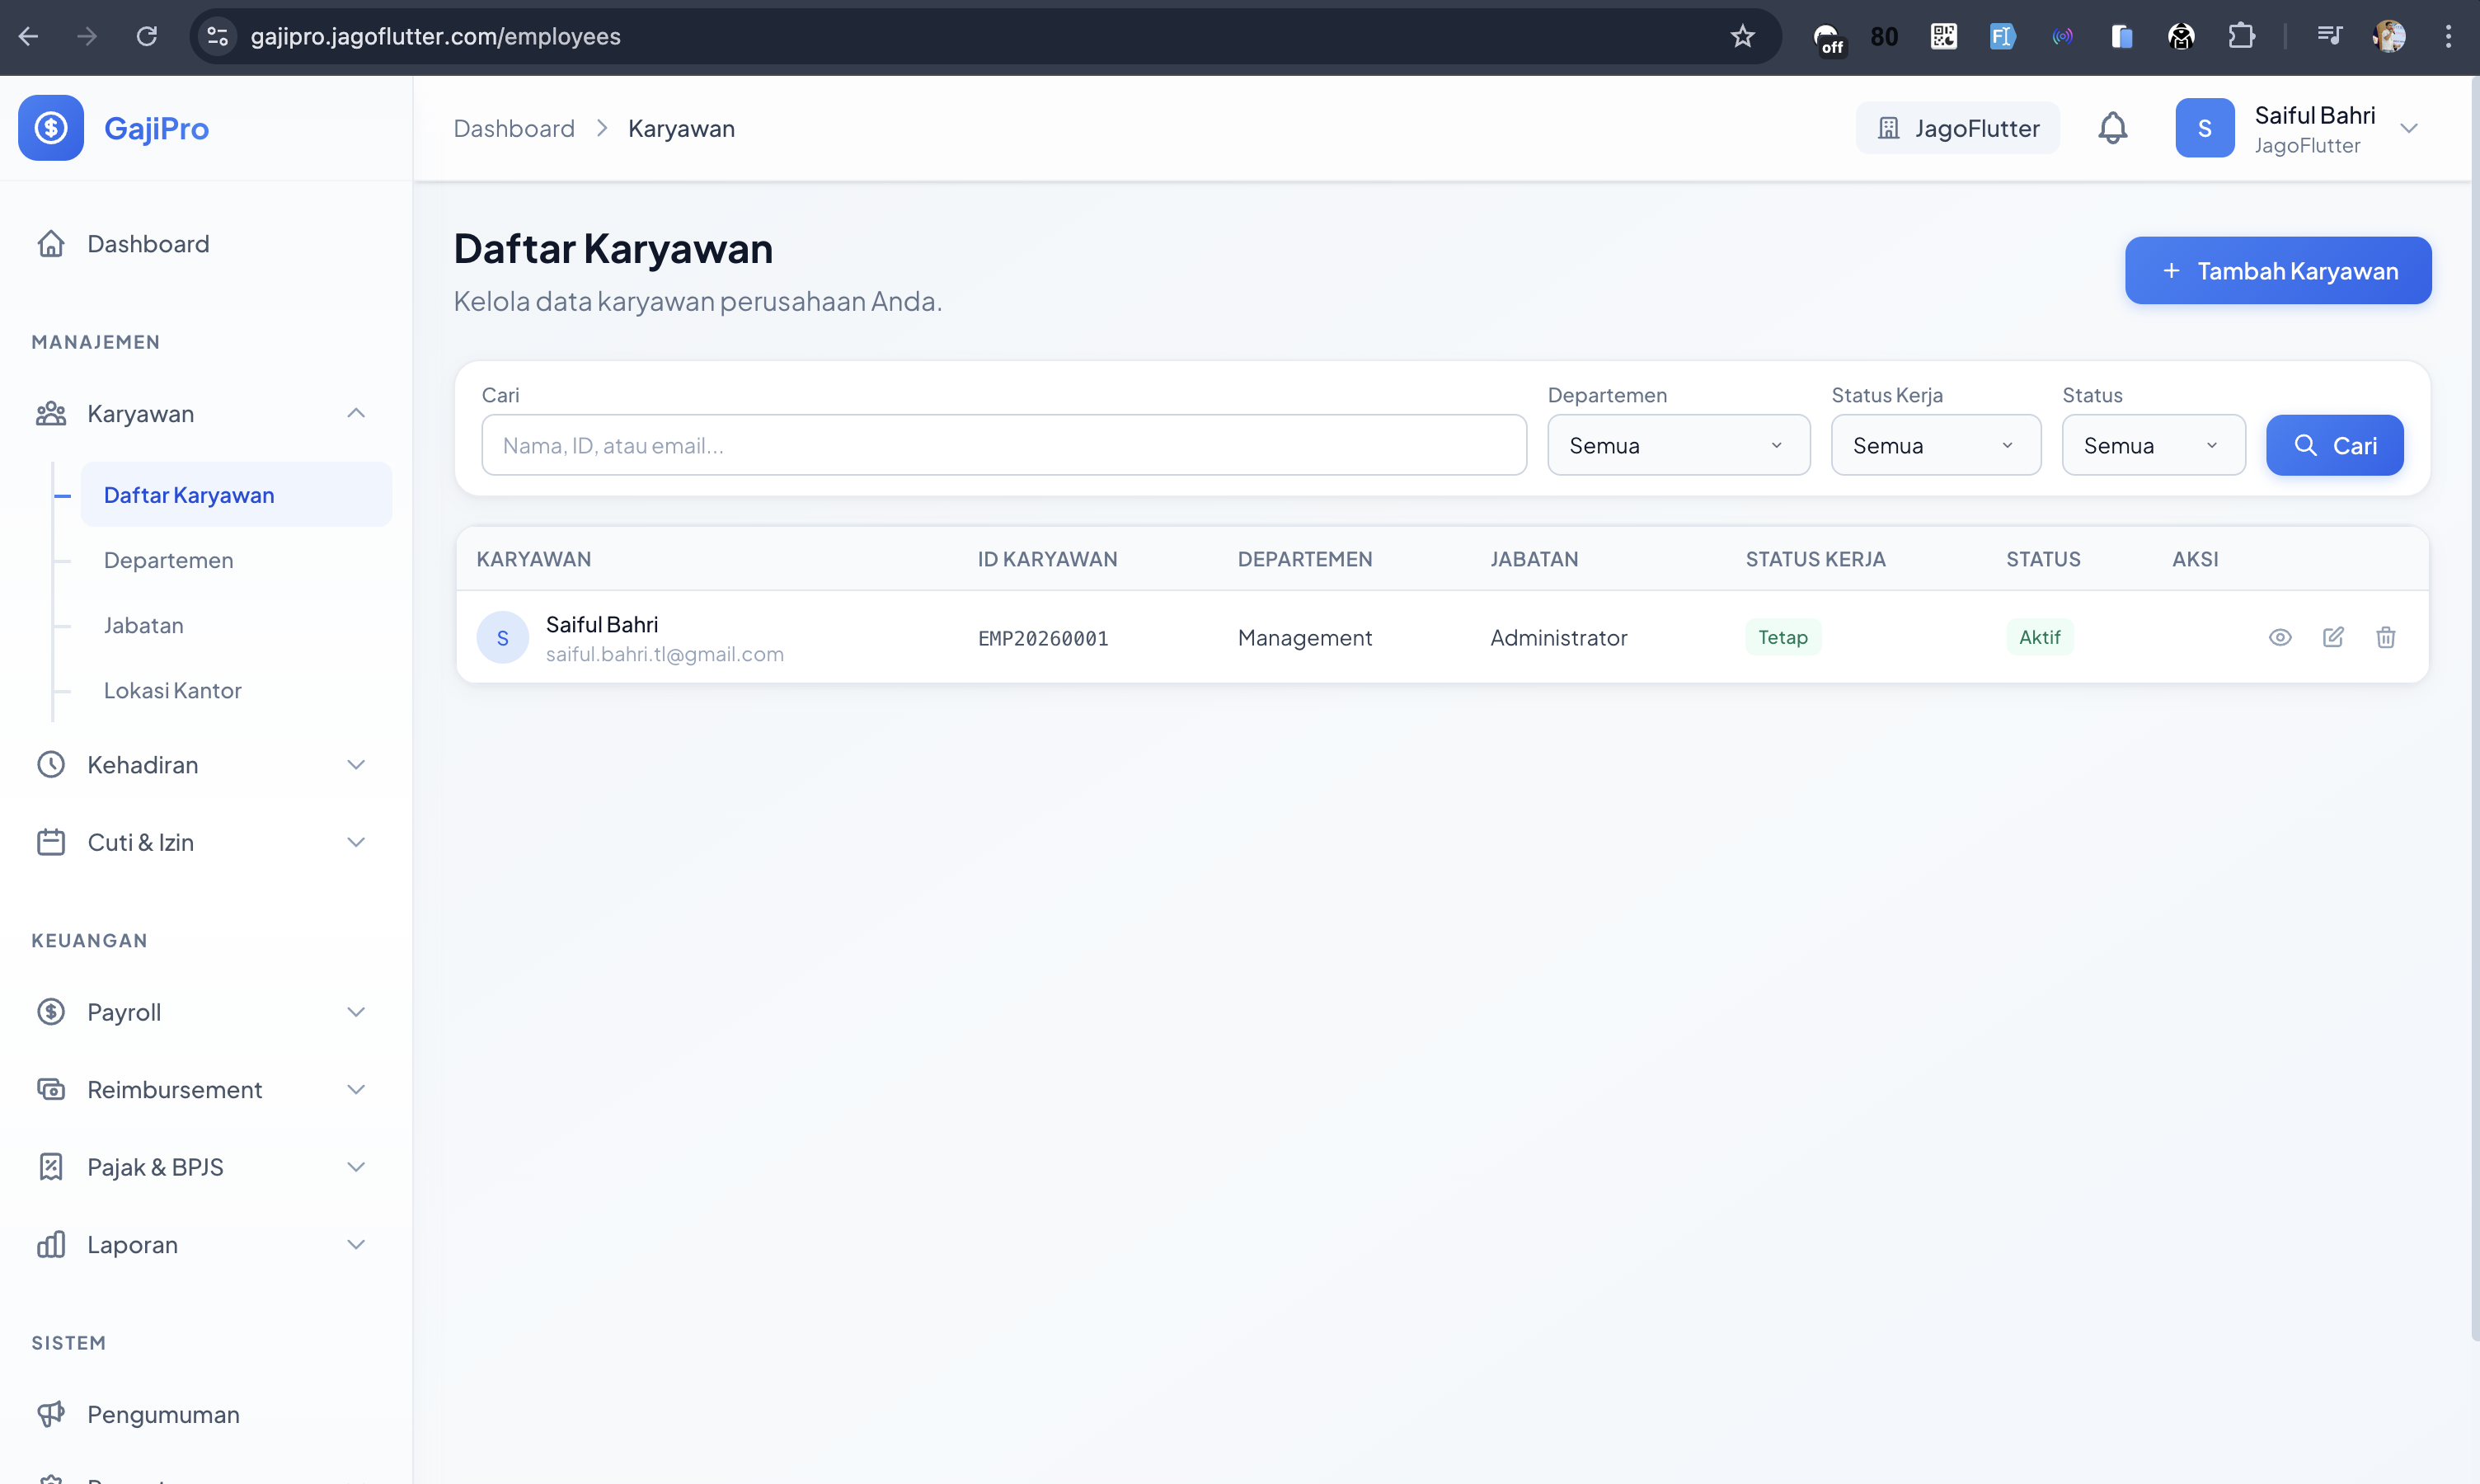Open Chrome three-dot menu

click(x=2448, y=37)
